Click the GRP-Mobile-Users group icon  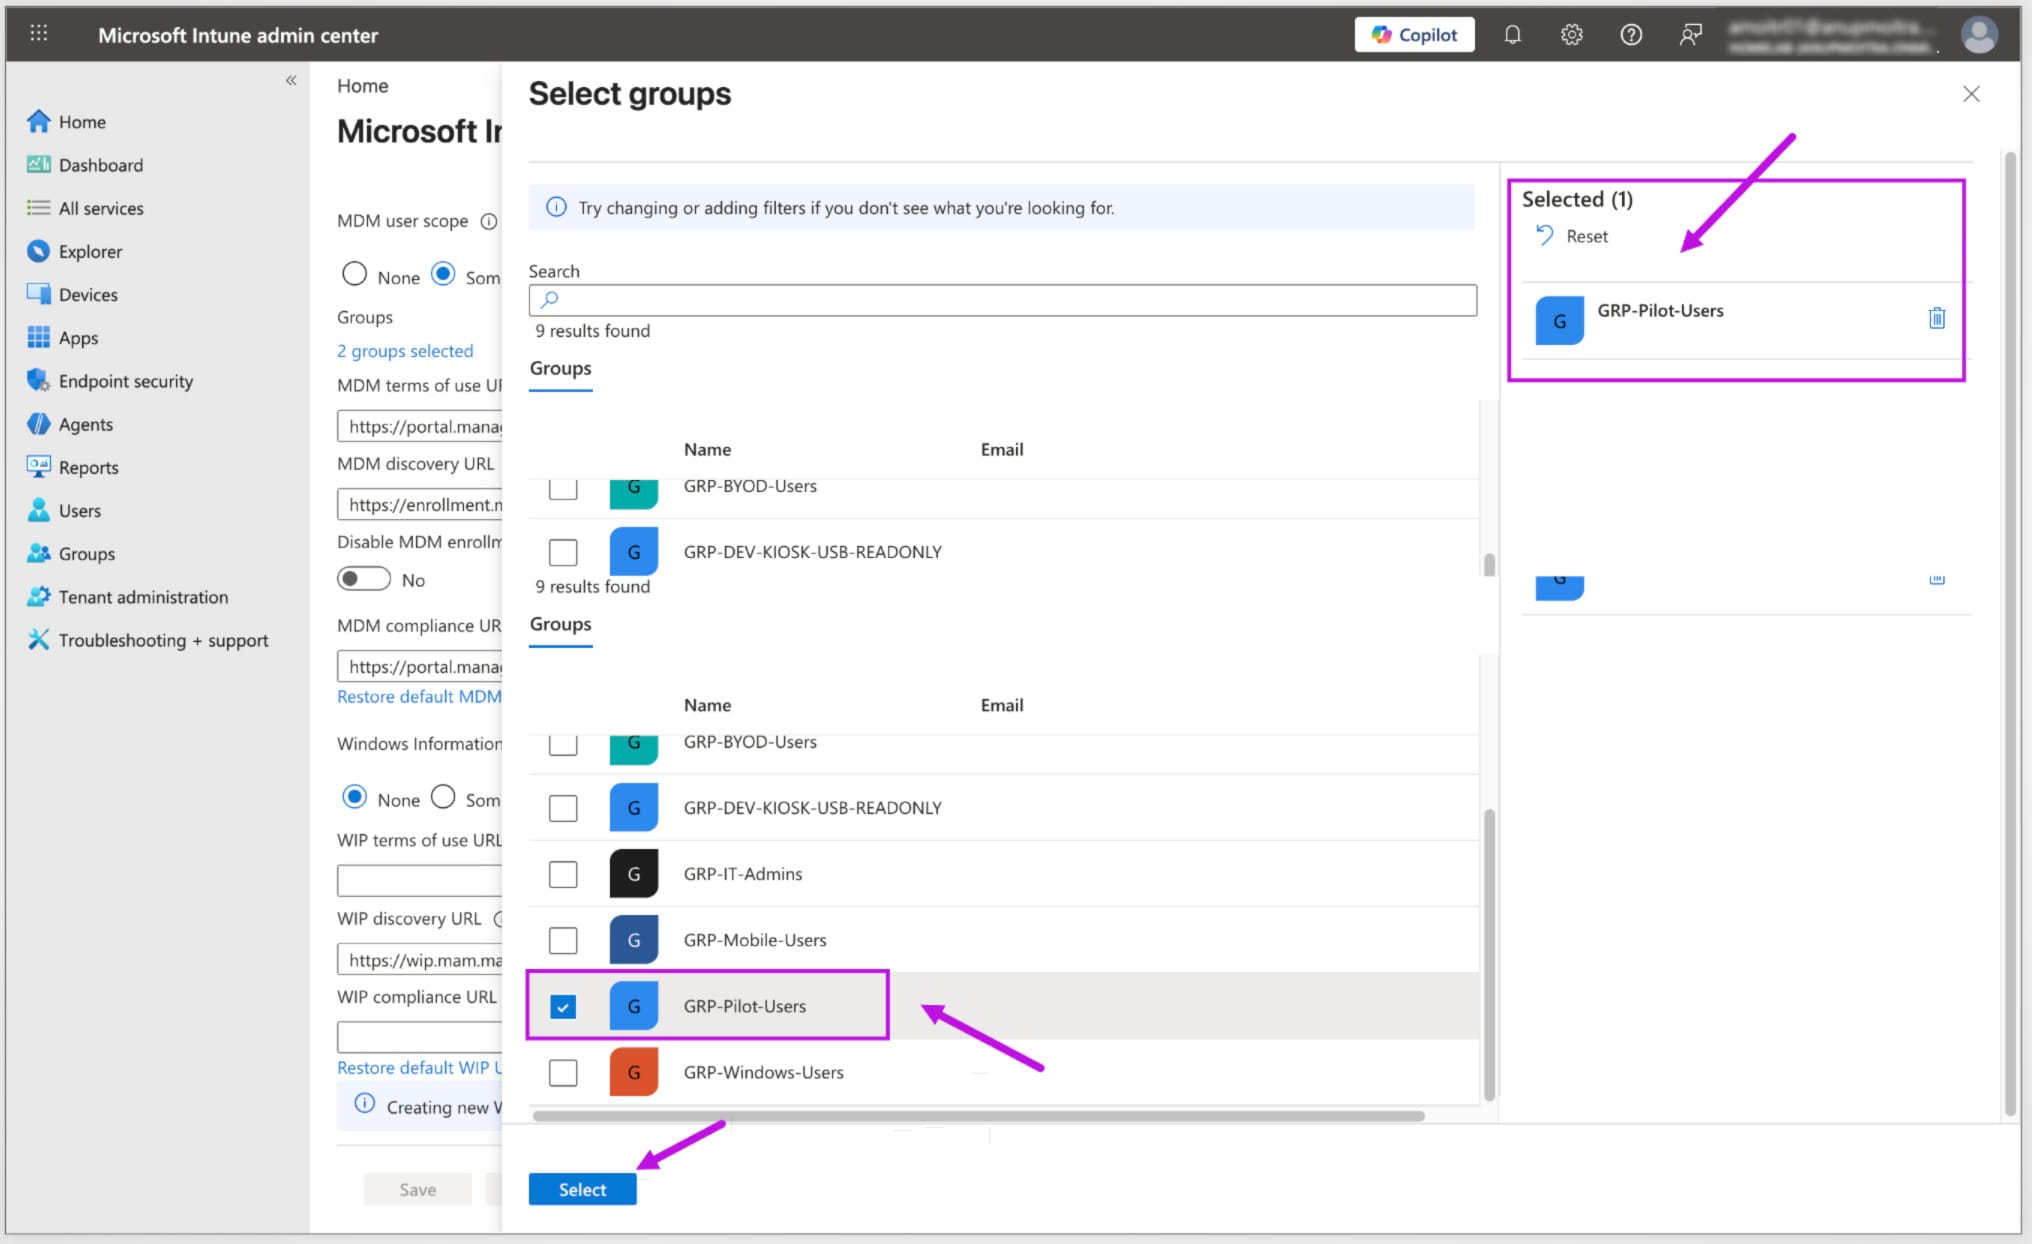(x=634, y=940)
